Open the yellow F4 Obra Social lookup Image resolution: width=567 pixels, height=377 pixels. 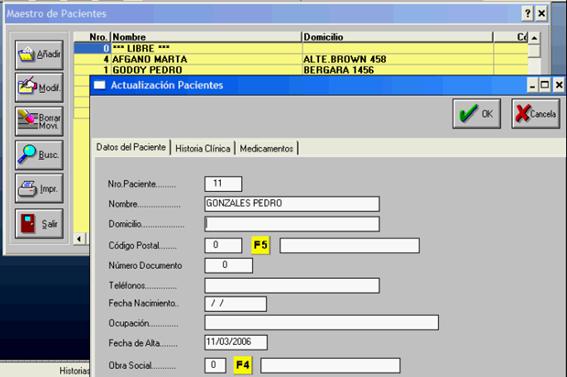(x=243, y=365)
